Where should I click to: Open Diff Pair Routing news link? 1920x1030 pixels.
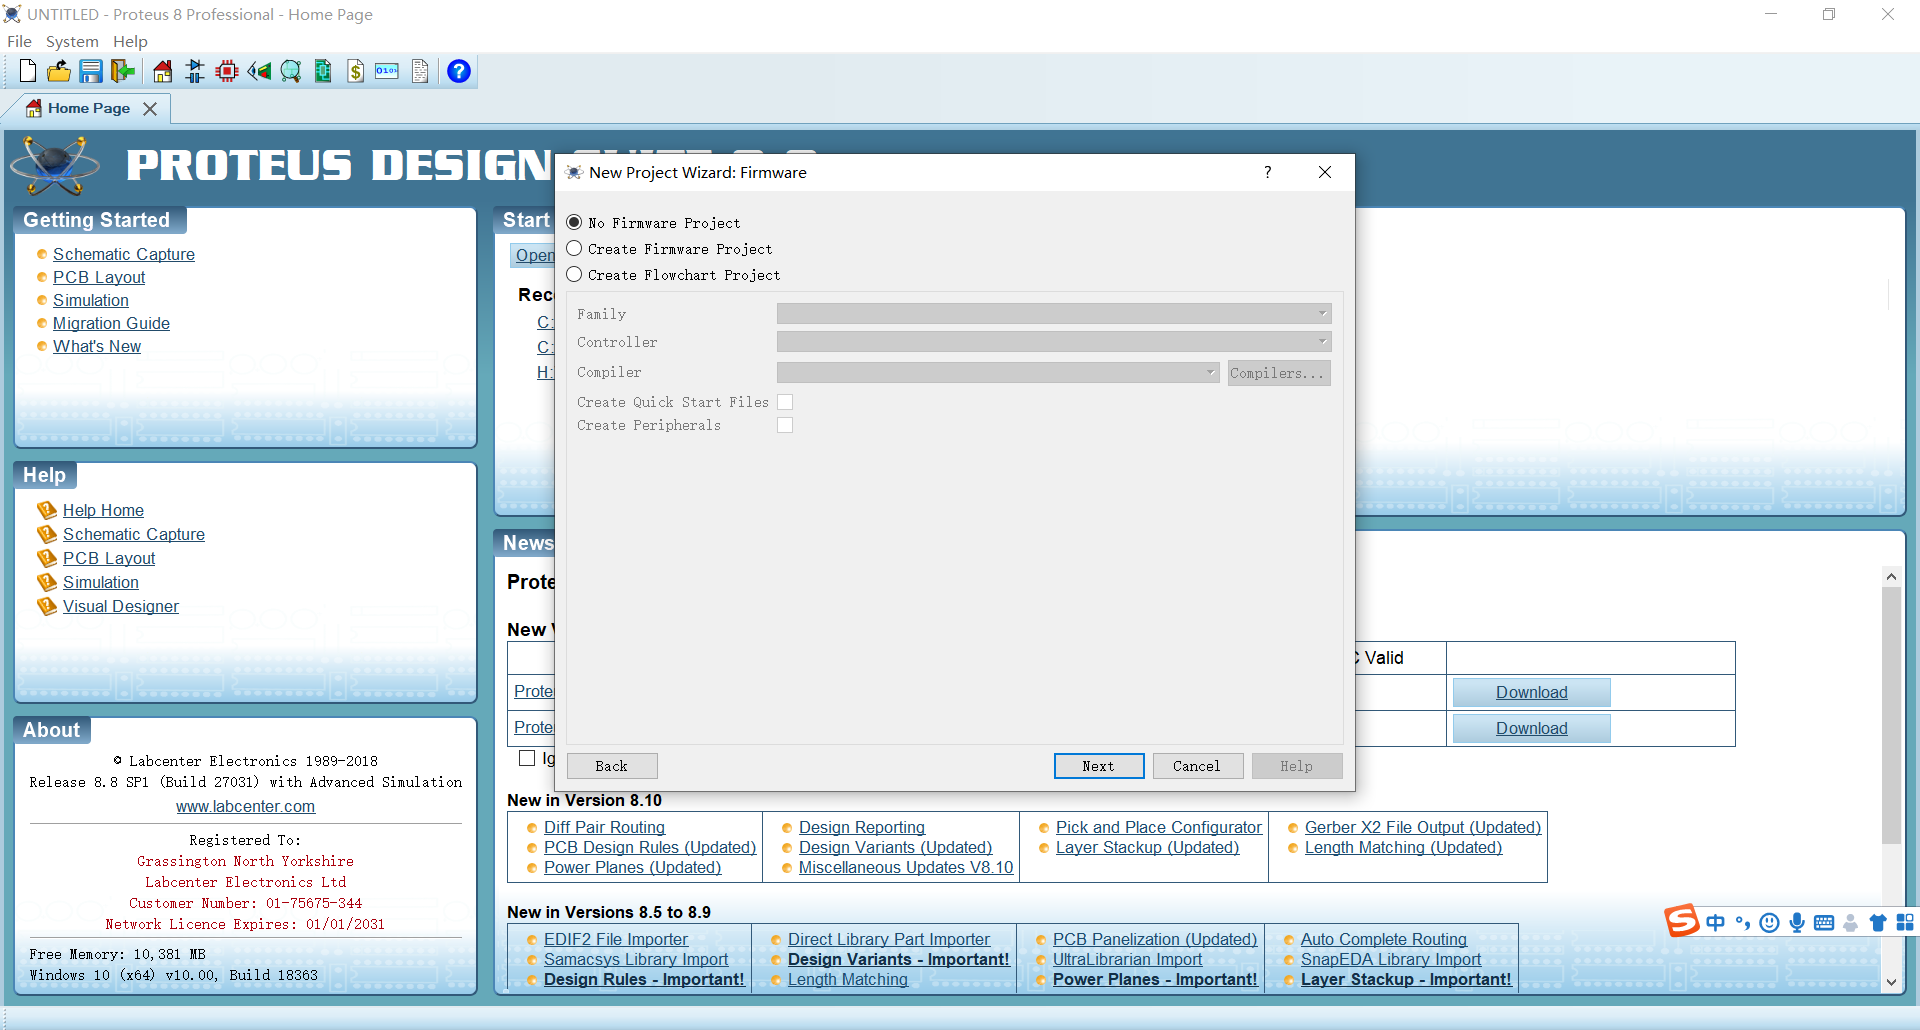coord(604,827)
